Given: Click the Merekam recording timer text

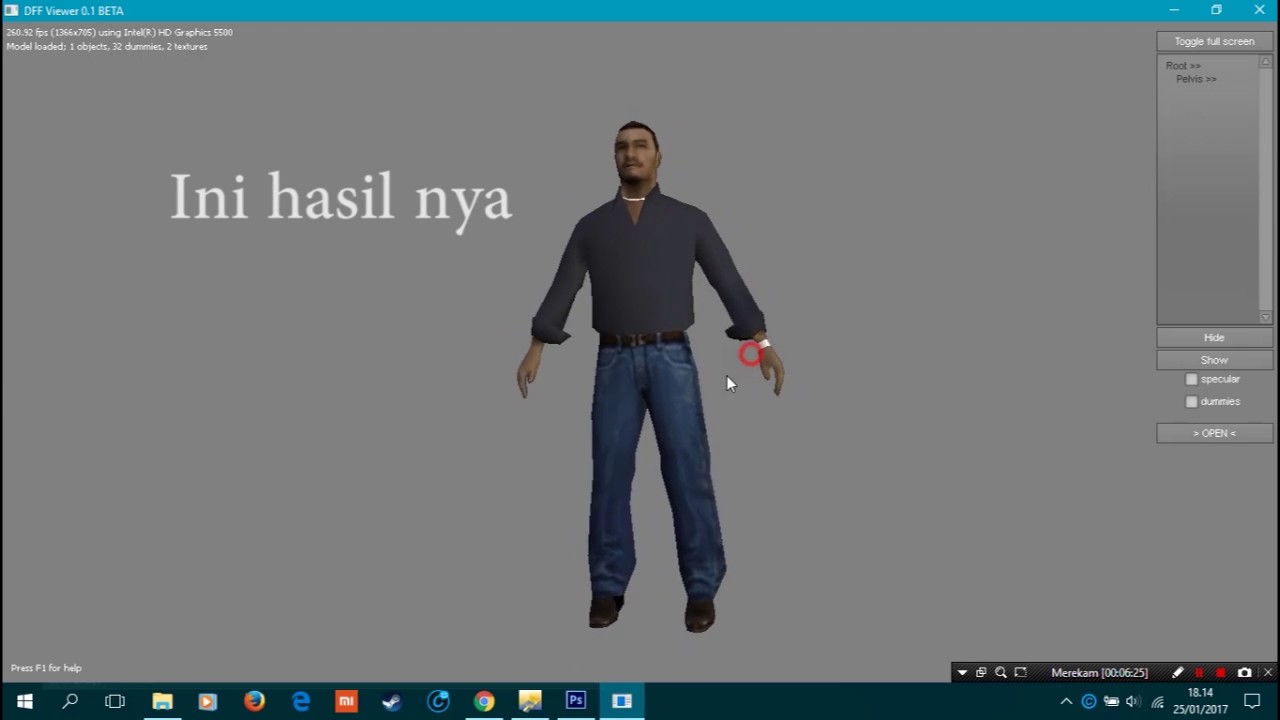Looking at the screenshot, I should pyautogui.click(x=1099, y=673).
